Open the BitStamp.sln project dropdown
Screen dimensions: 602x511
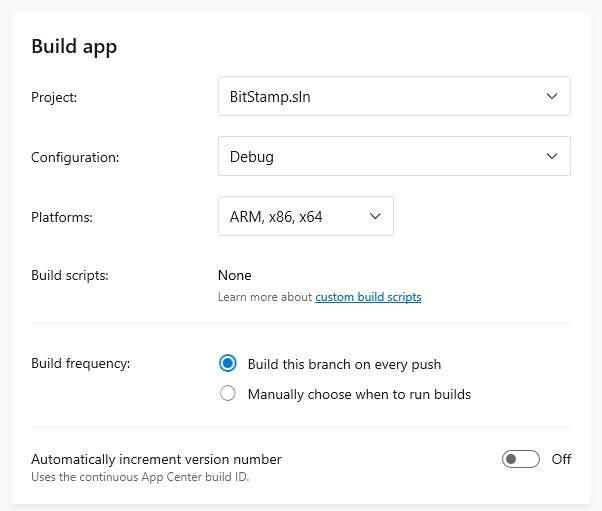pyautogui.click(x=394, y=96)
